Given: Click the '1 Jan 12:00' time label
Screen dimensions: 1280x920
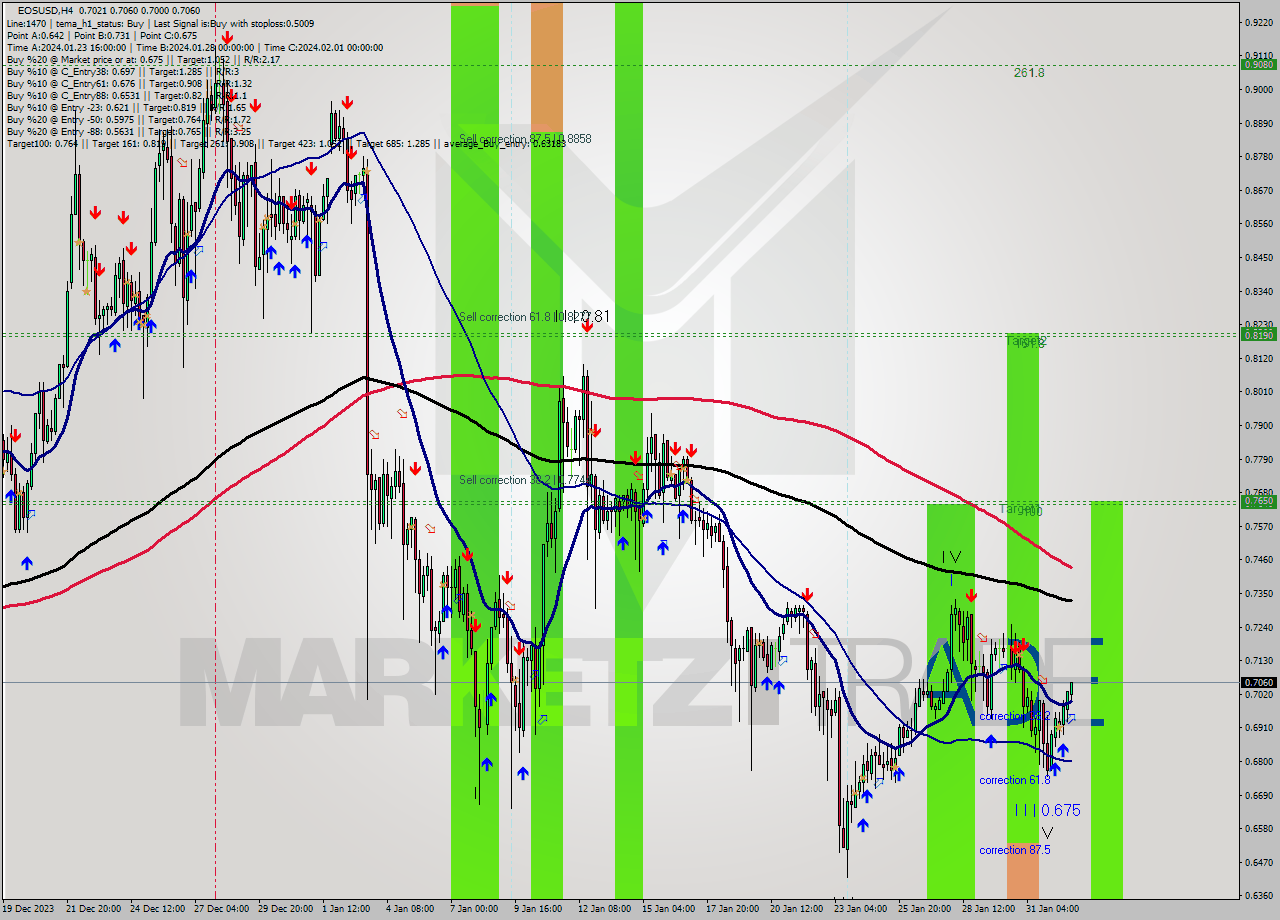Looking at the screenshot, I should point(346,909).
